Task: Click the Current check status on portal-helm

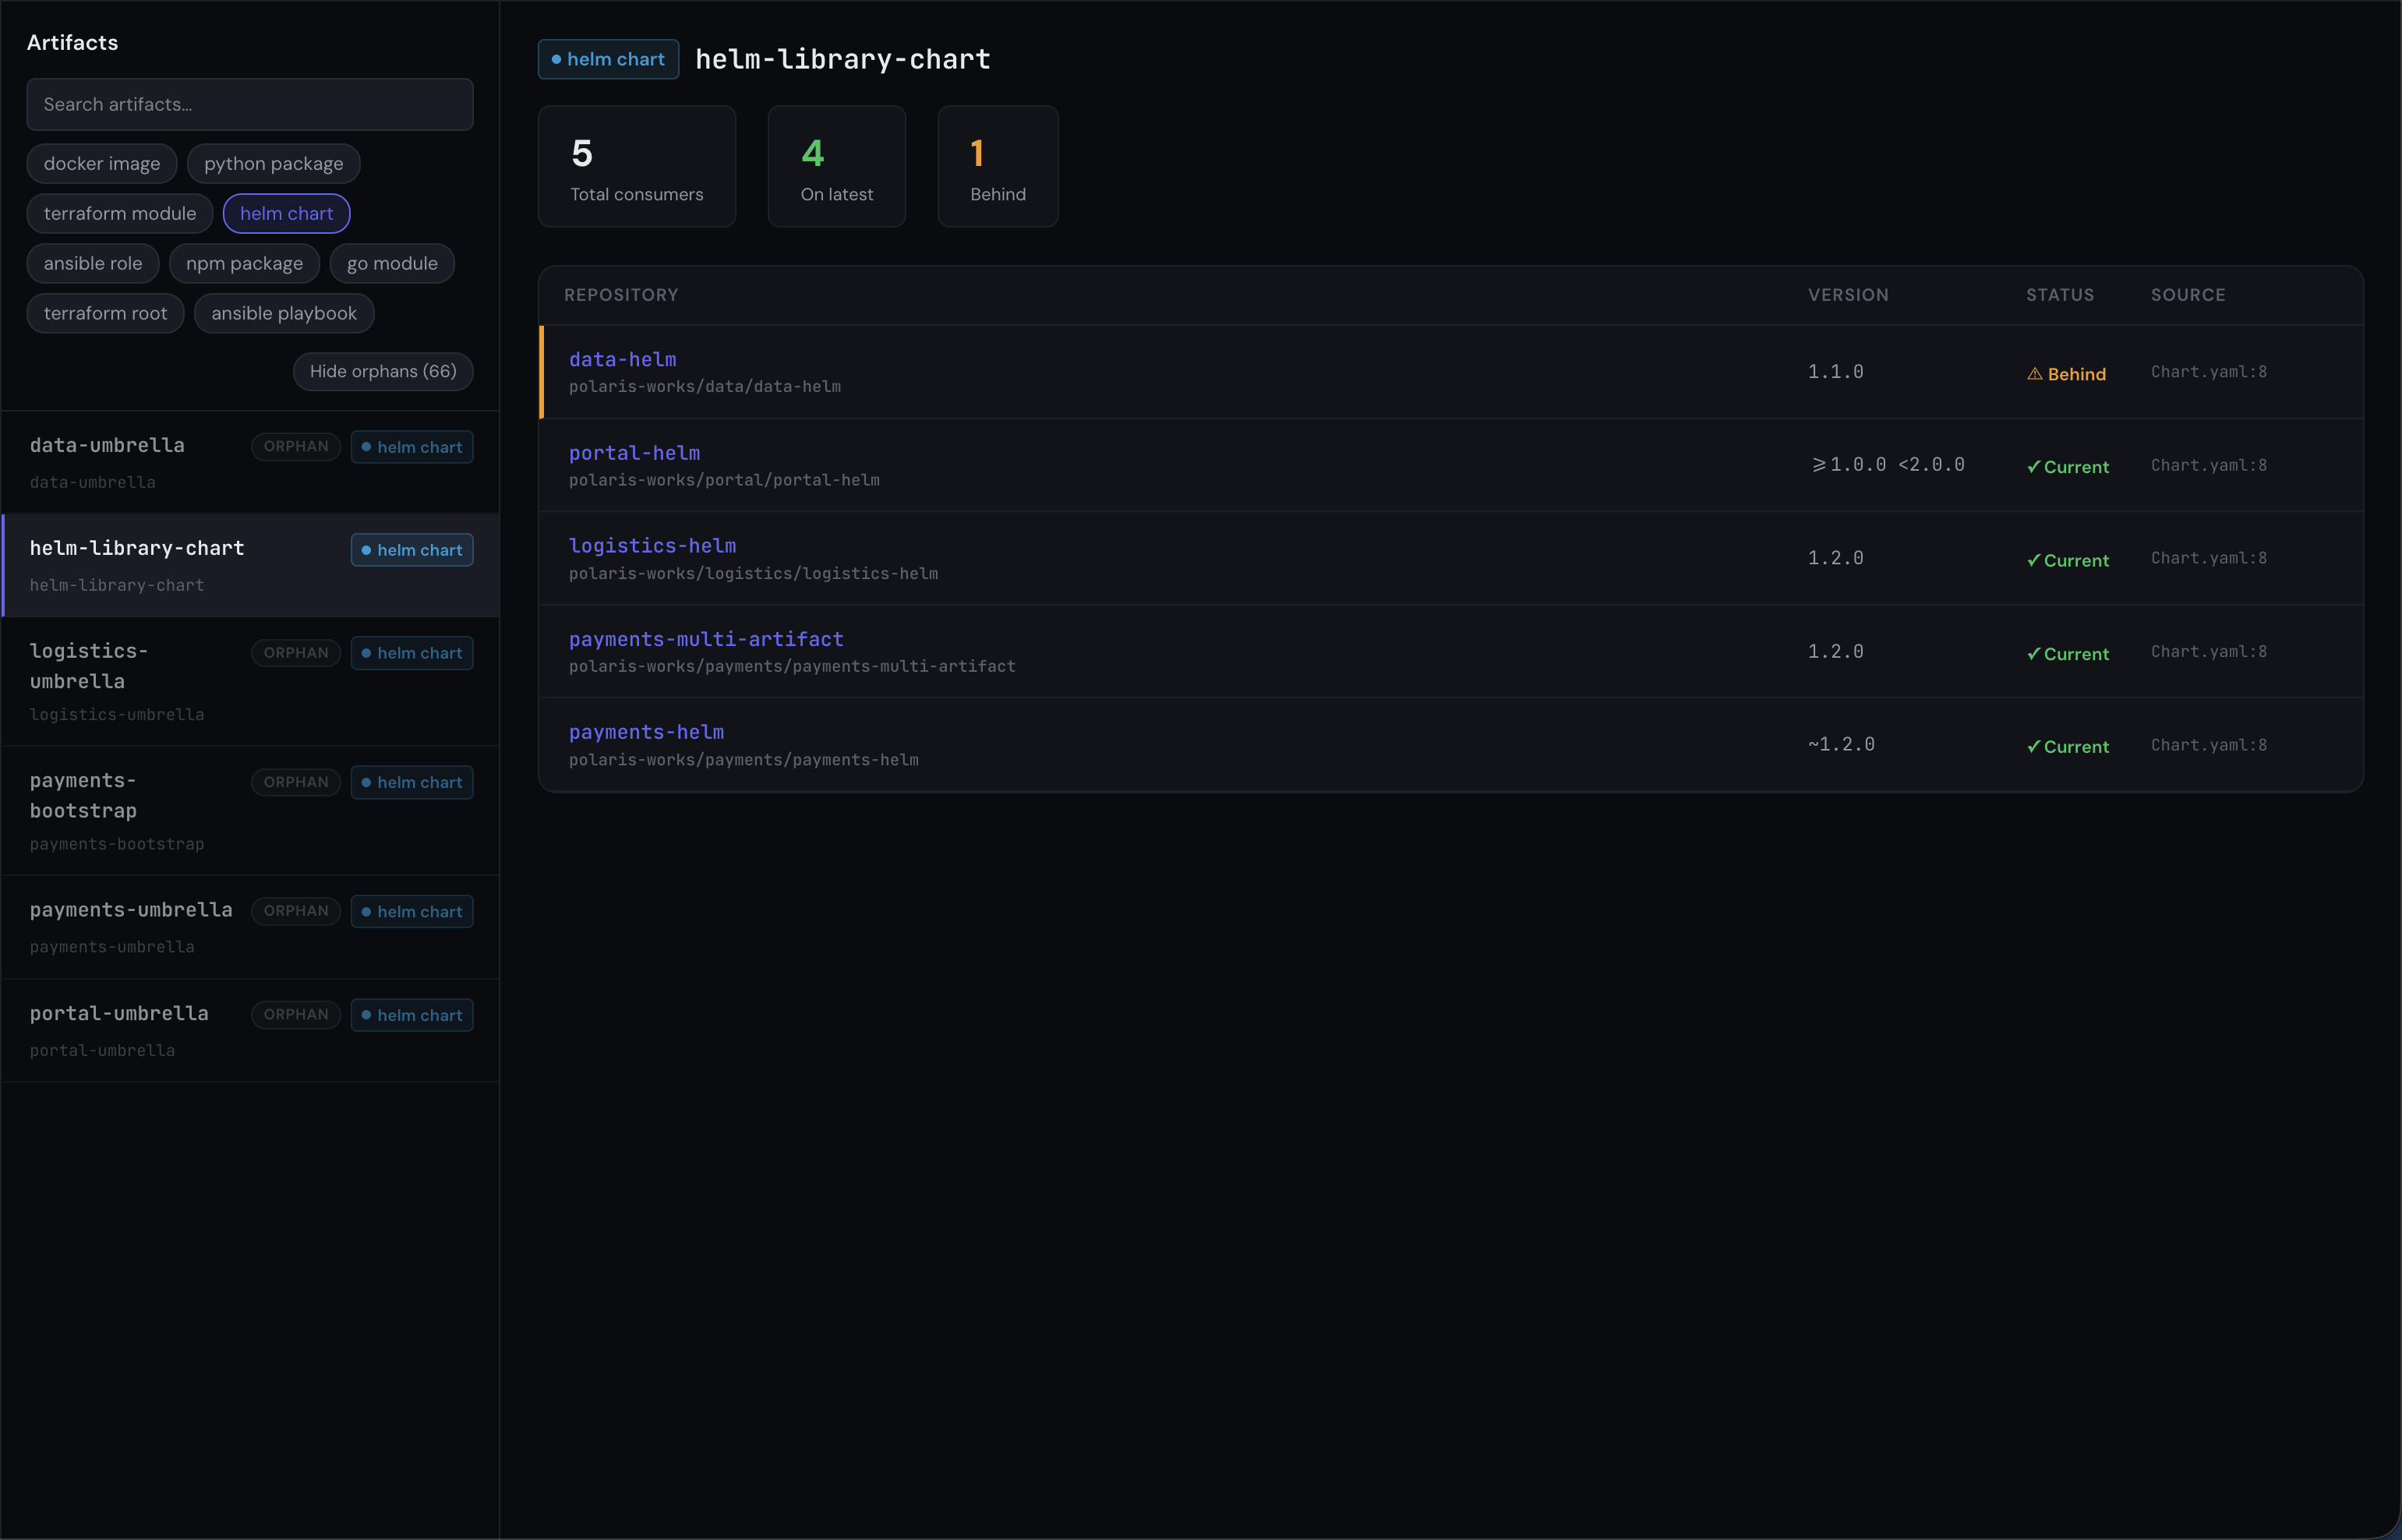Action: coord(2068,467)
